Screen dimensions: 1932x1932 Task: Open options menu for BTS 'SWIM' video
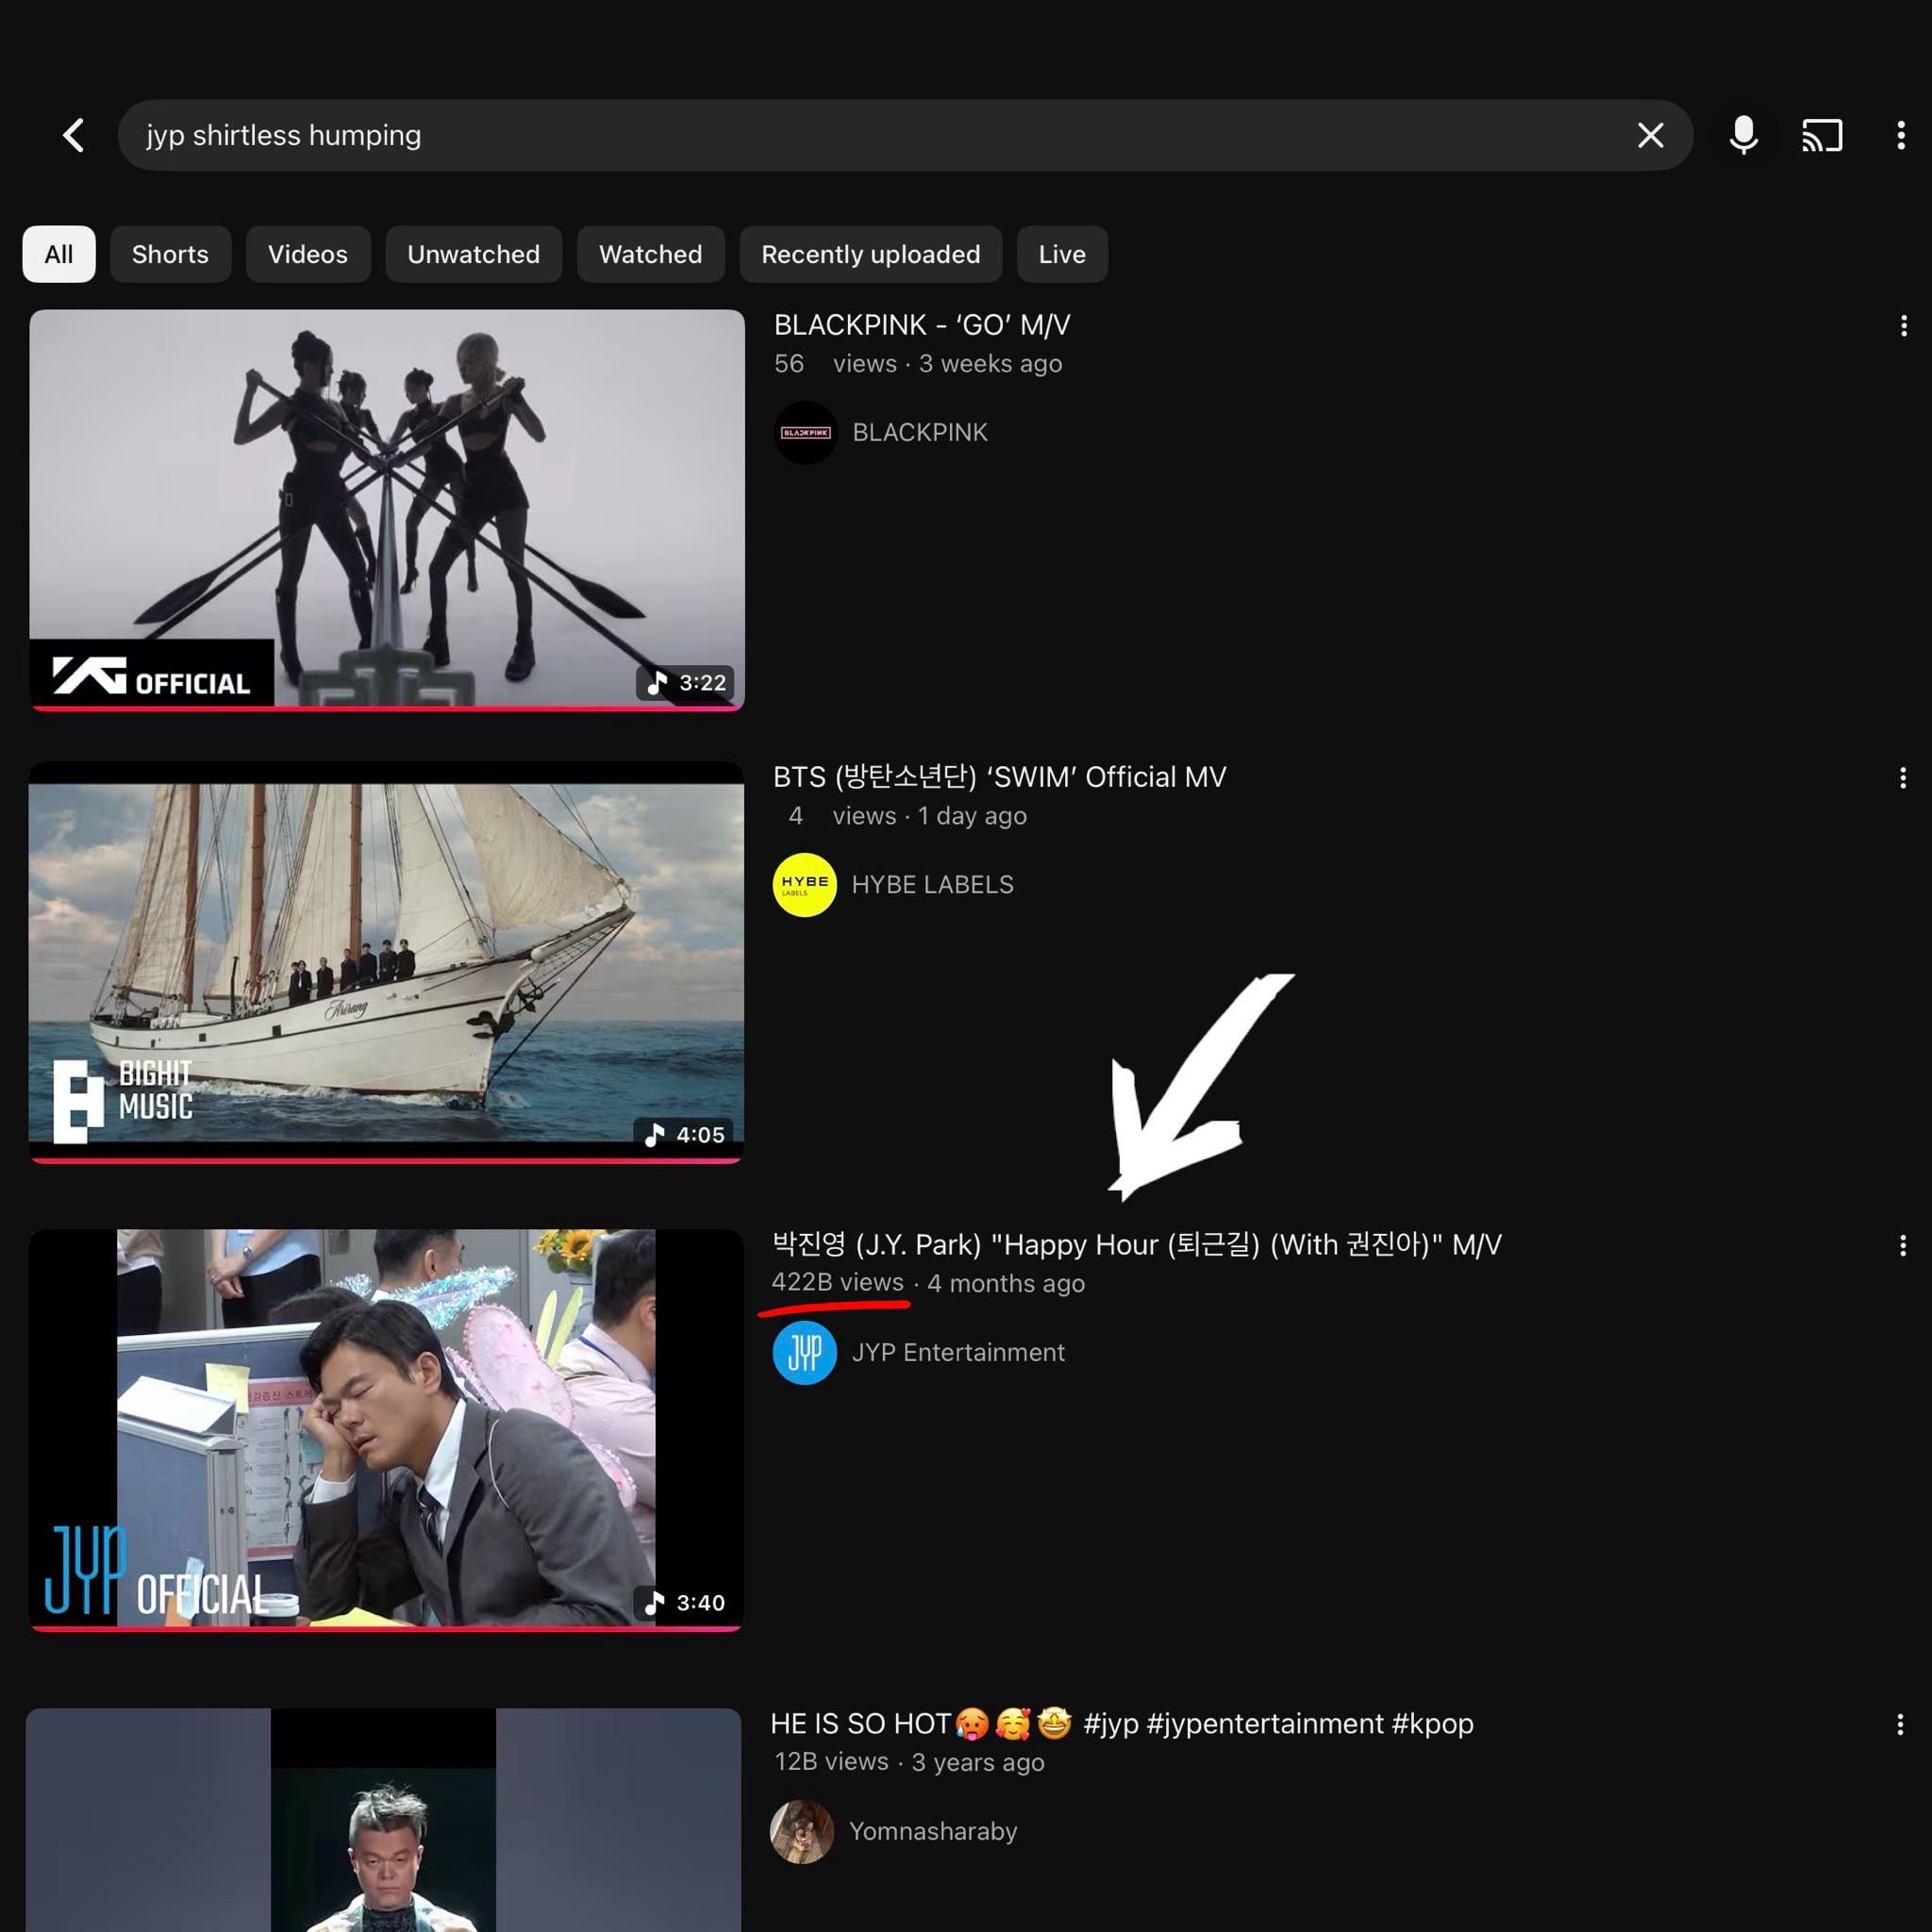(1902, 778)
